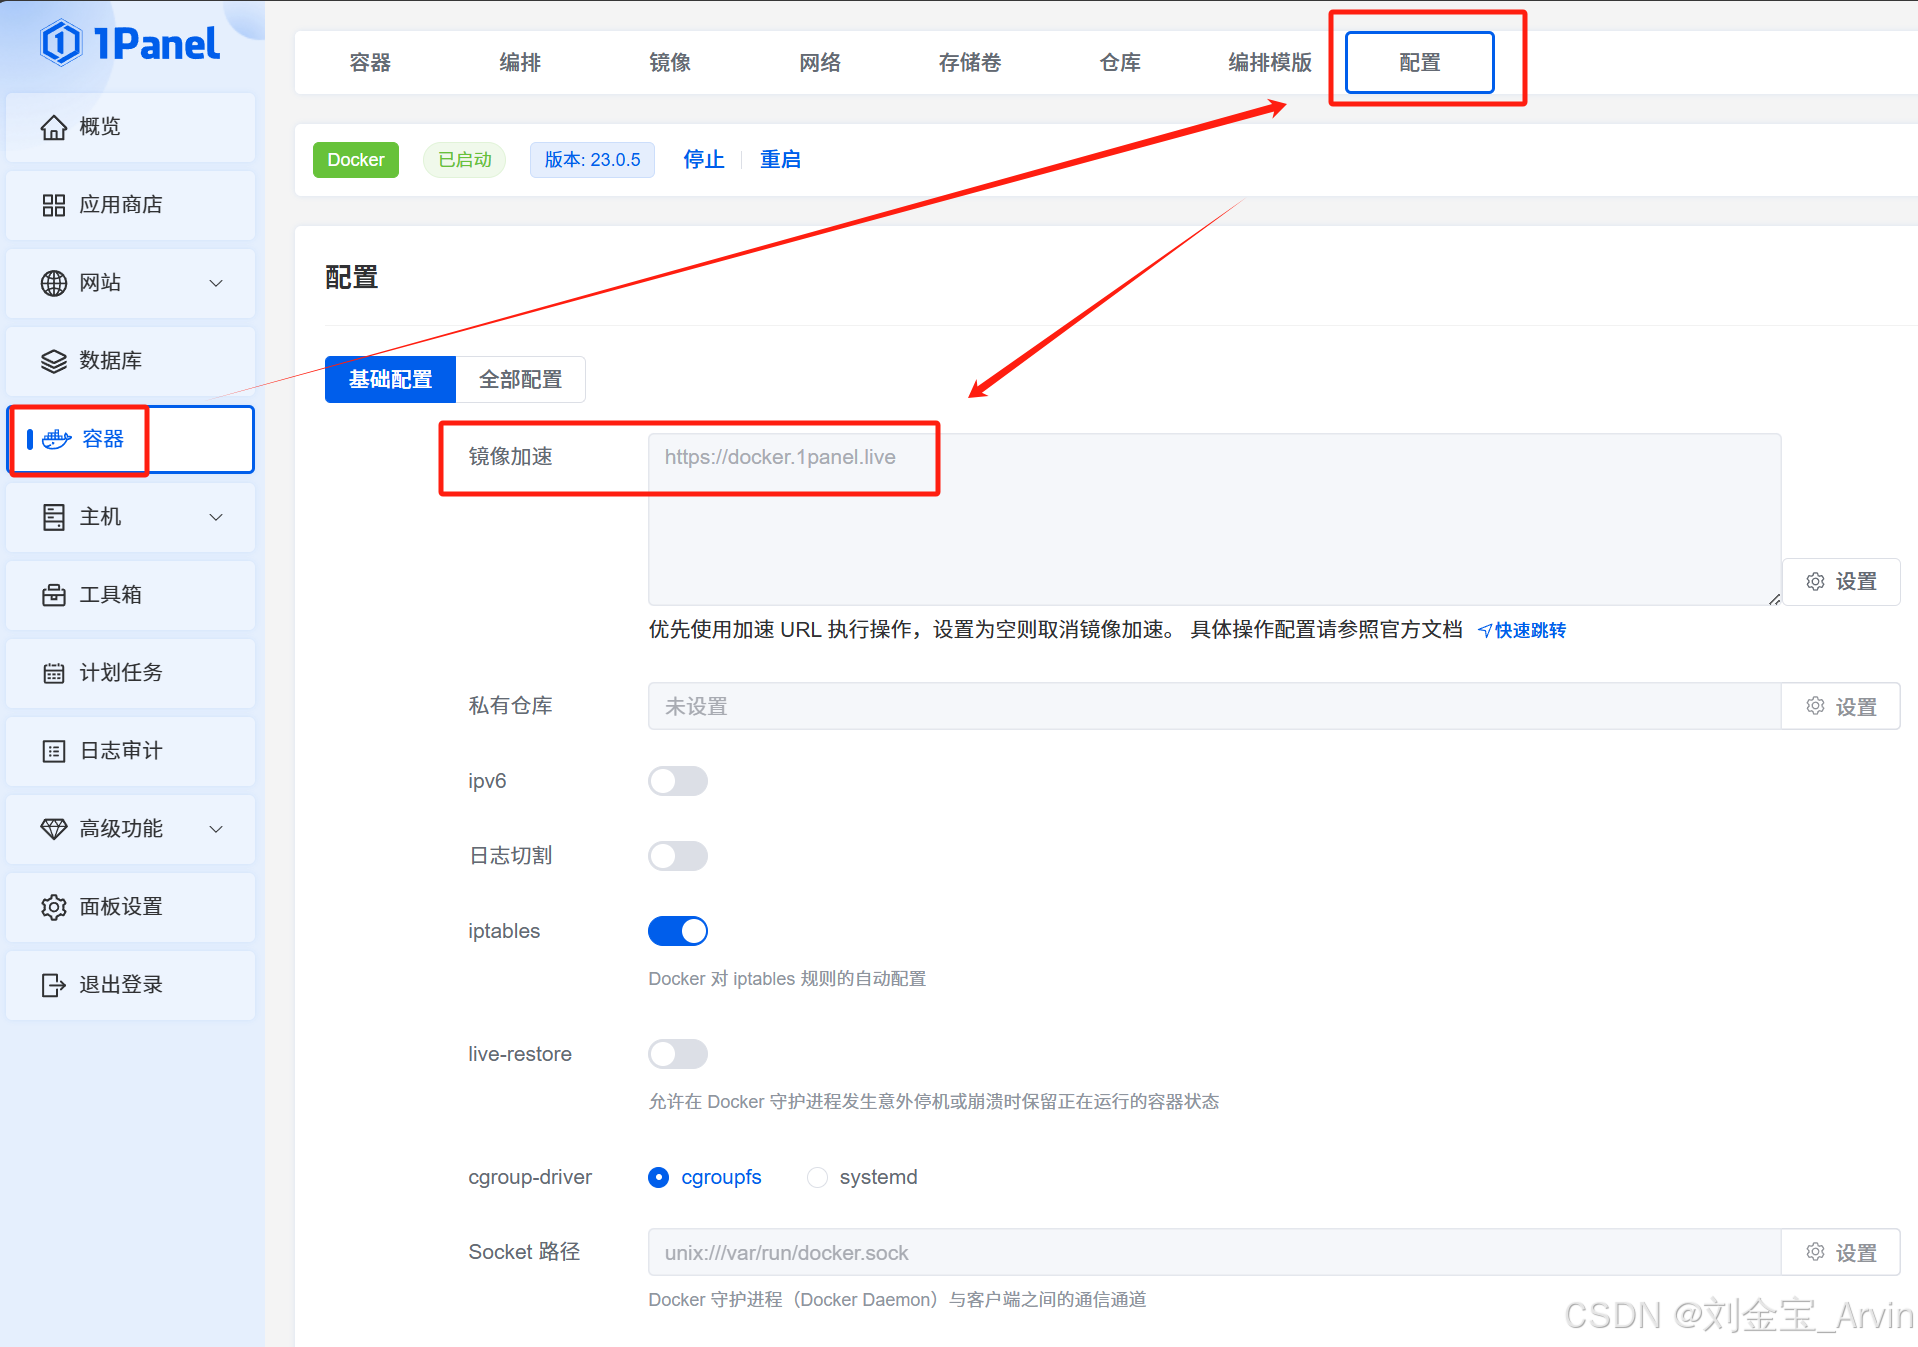Screen dimensions: 1918x1347
Task: Open 数据库 in the sidebar
Action: coord(130,361)
